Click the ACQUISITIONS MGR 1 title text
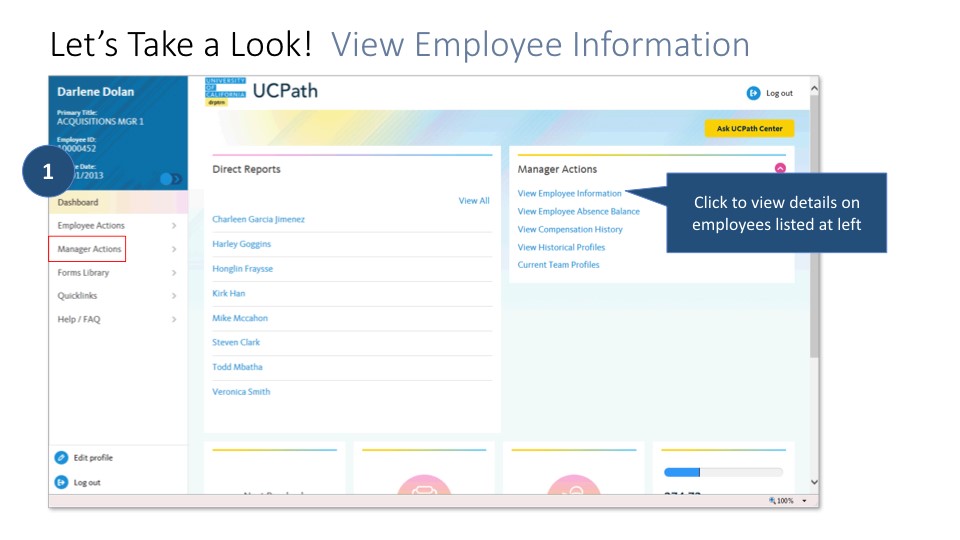Viewport: 960px width, 540px height. (x=100, y=121)
